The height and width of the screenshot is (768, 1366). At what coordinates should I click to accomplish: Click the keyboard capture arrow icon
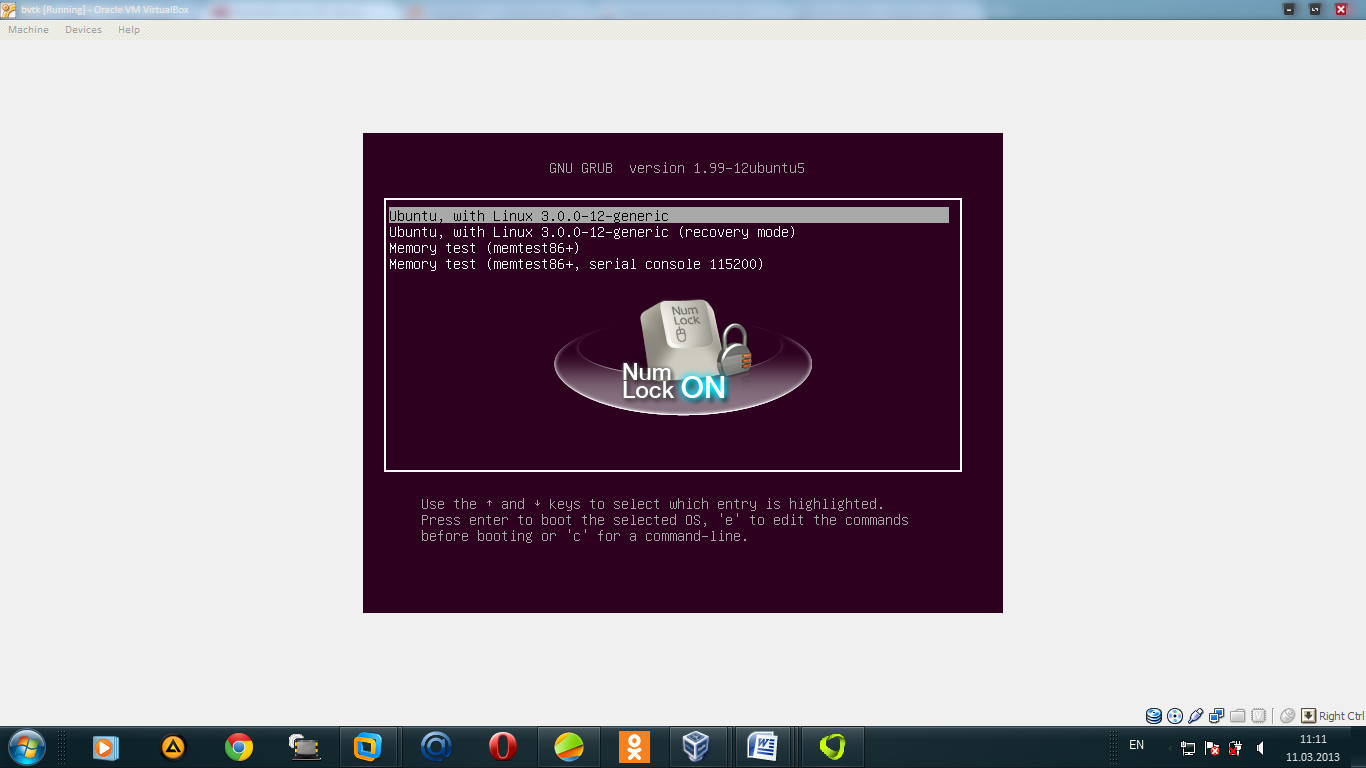[x=1308, y=716]
